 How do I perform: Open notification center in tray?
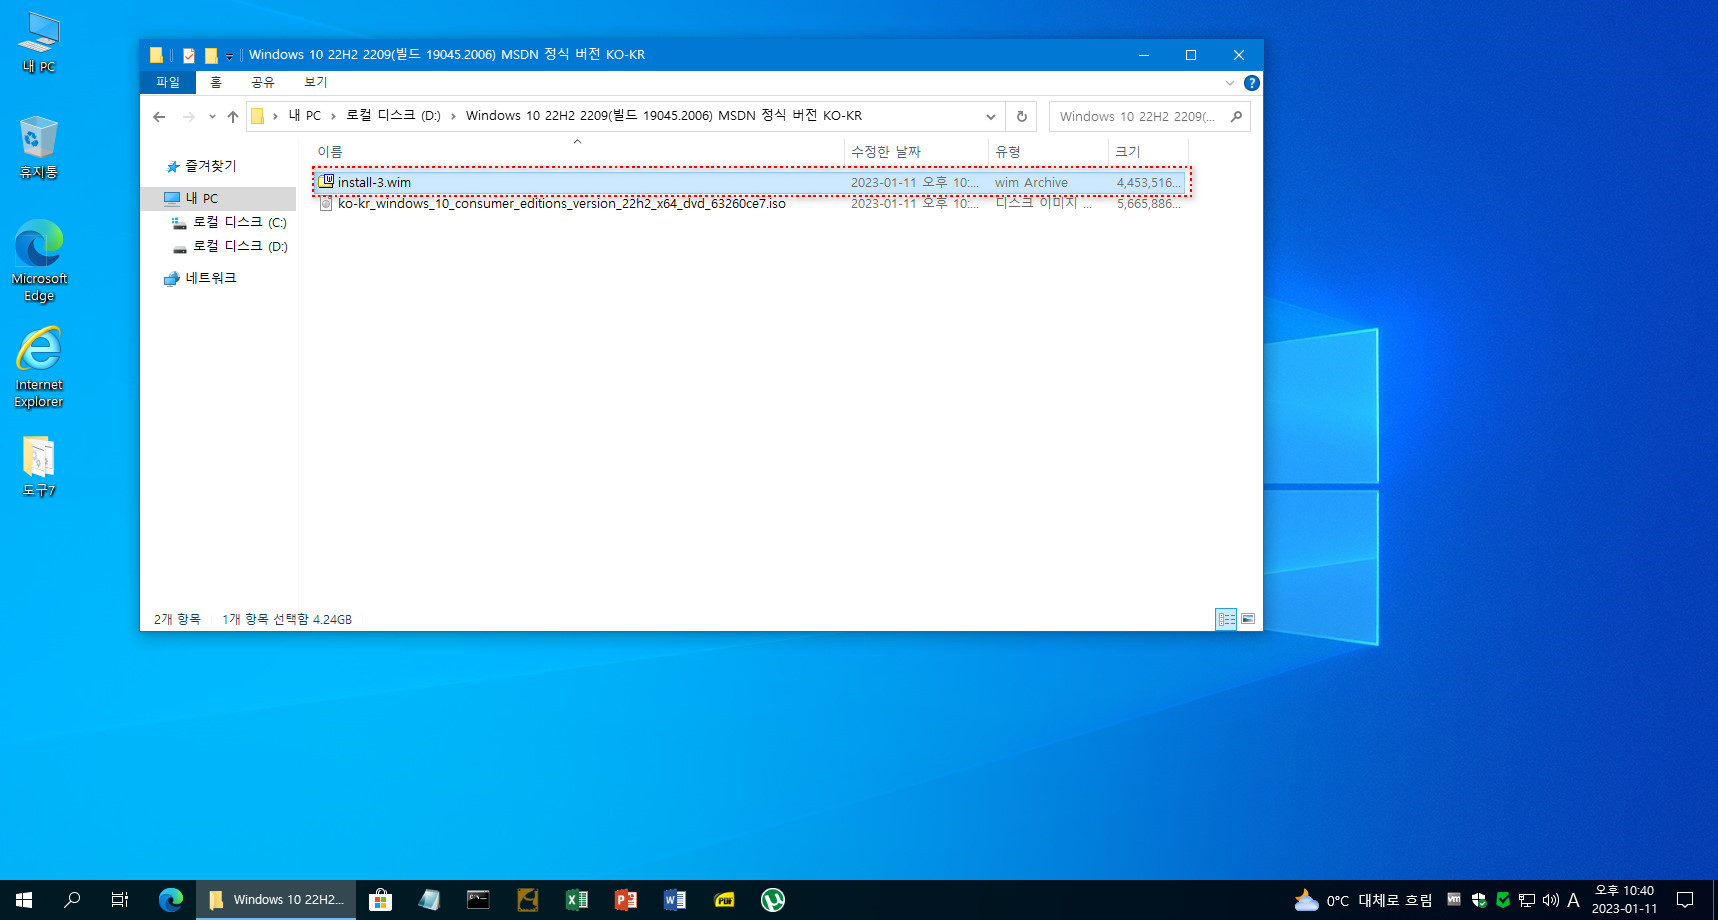[1685, 900]
